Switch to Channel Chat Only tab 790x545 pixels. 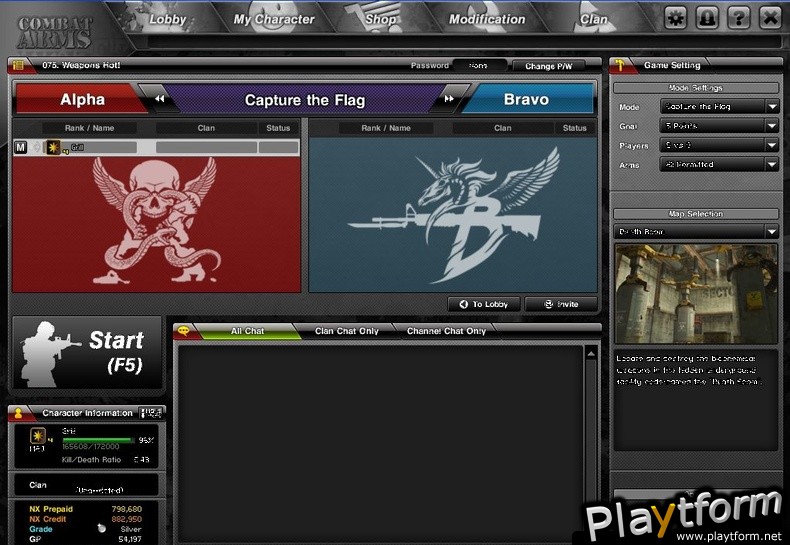click(446, 331)
